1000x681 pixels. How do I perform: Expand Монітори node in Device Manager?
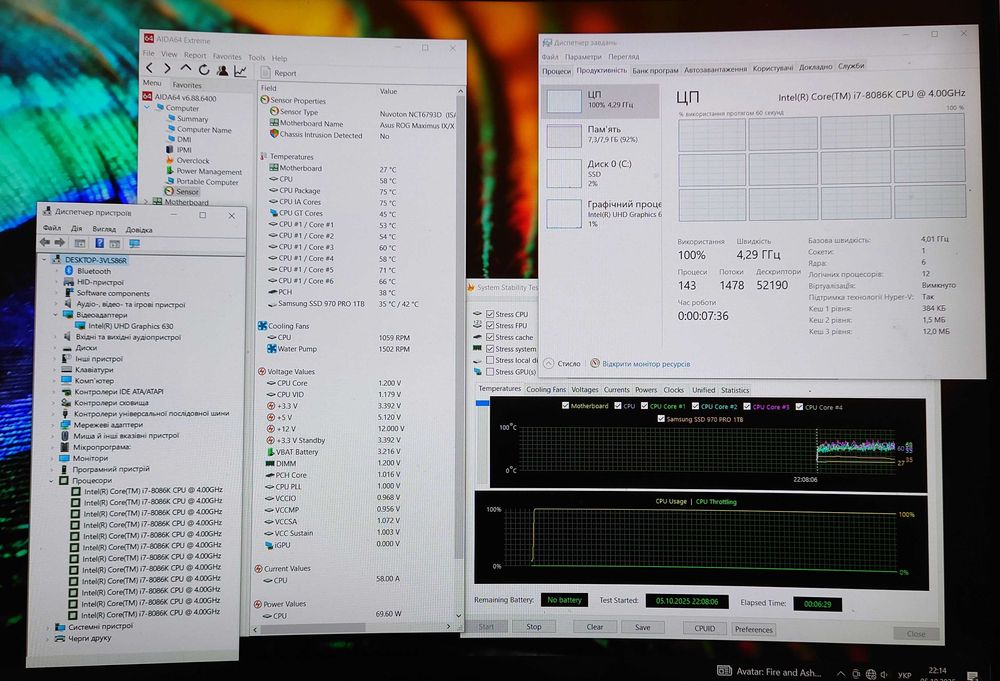point(52,458)
